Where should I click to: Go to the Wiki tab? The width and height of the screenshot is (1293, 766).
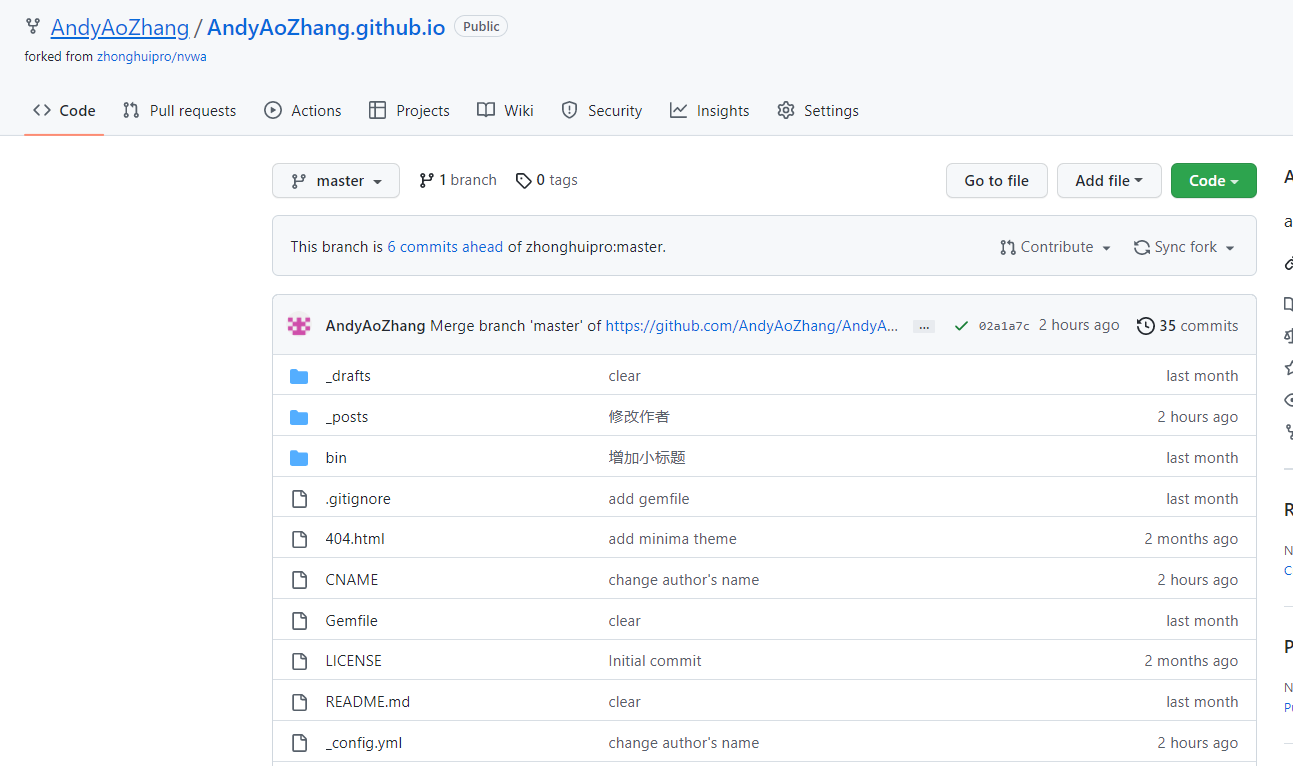pos(505,111)
